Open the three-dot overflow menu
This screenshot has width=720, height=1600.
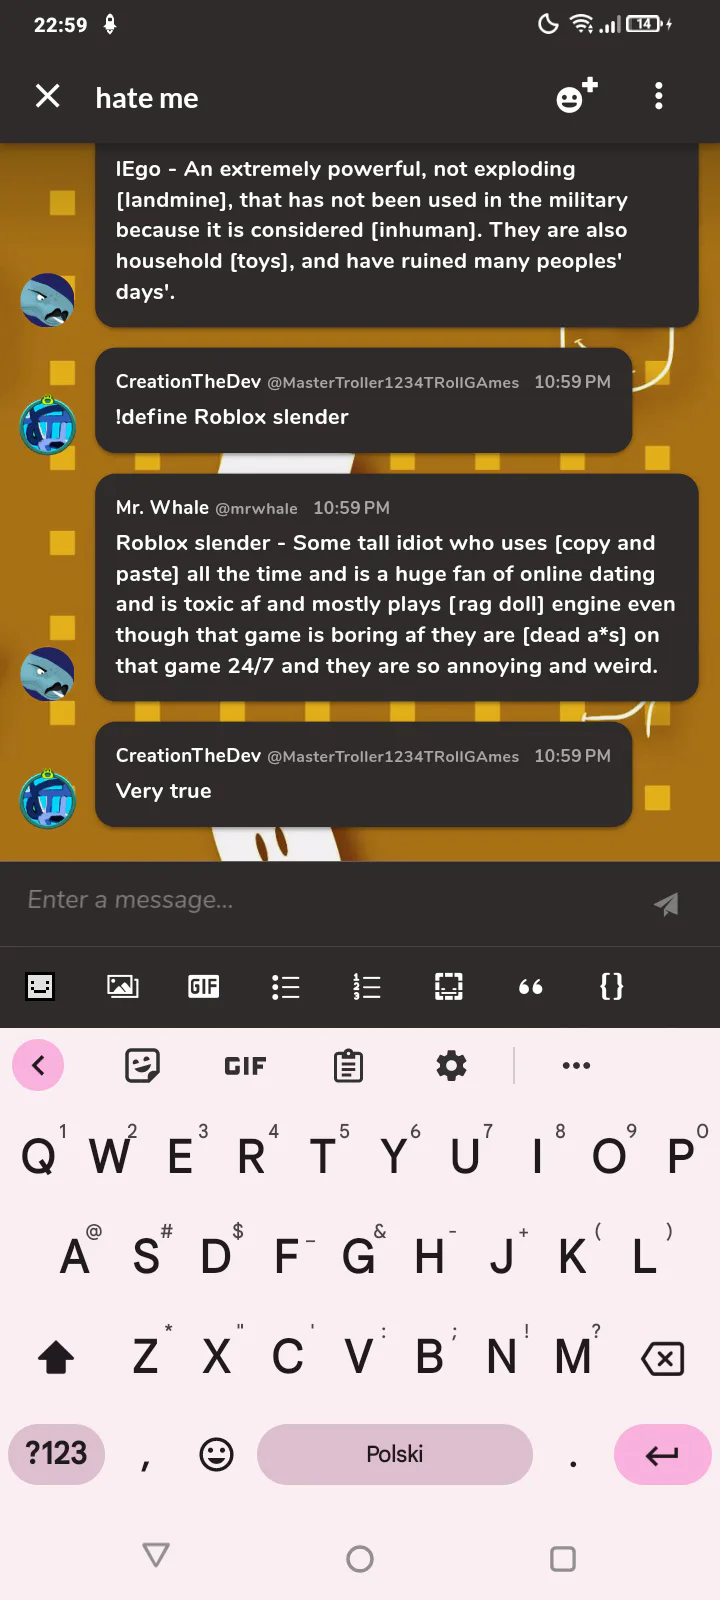coord(658,96)
